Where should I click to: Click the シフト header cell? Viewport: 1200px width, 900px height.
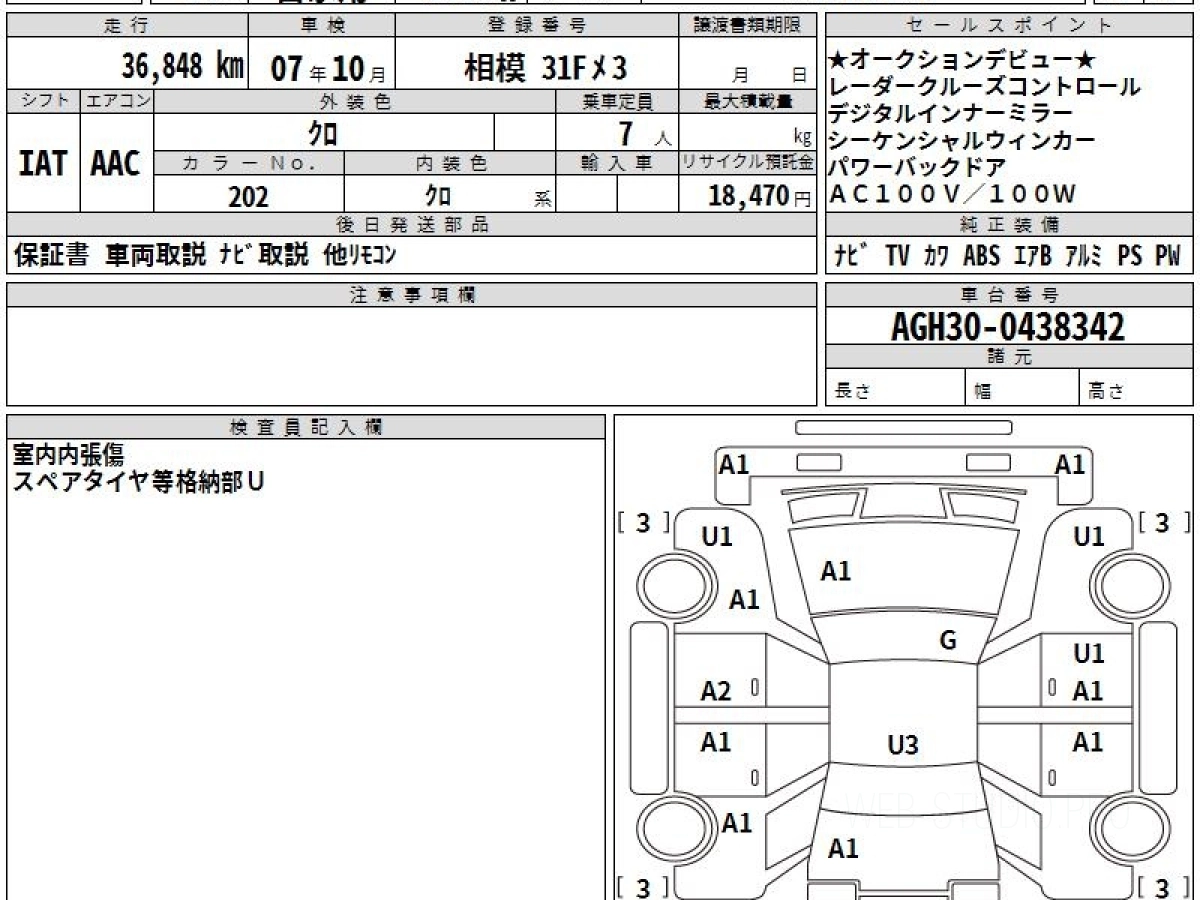(43, 101)
